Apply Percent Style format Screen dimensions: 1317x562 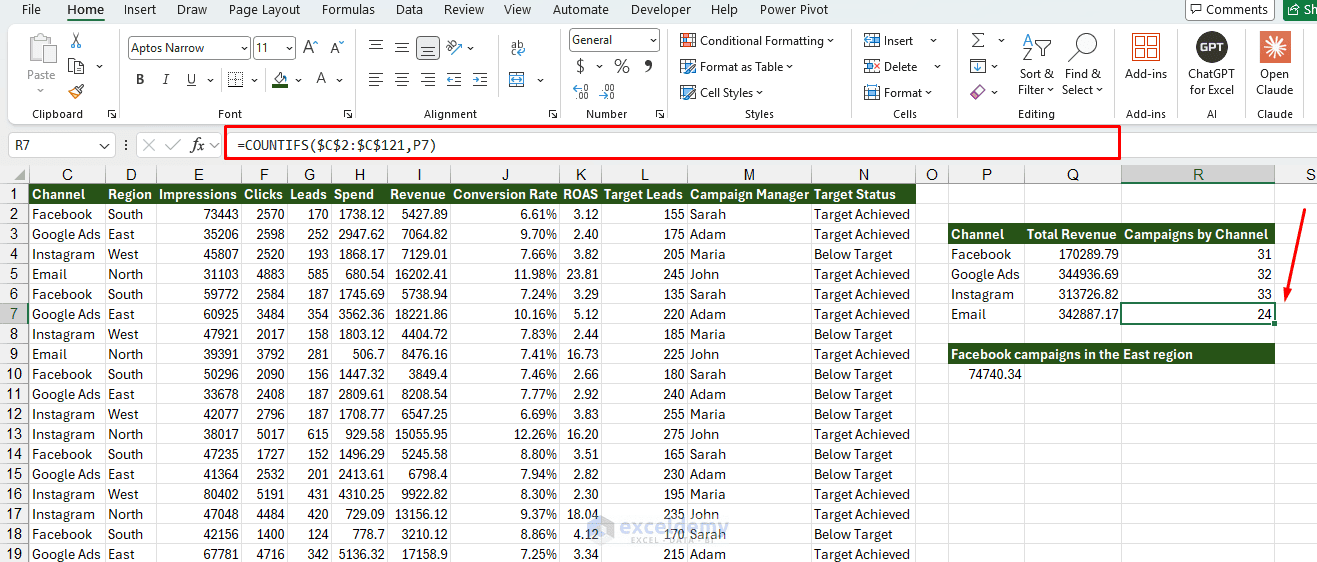click(621, 66)
